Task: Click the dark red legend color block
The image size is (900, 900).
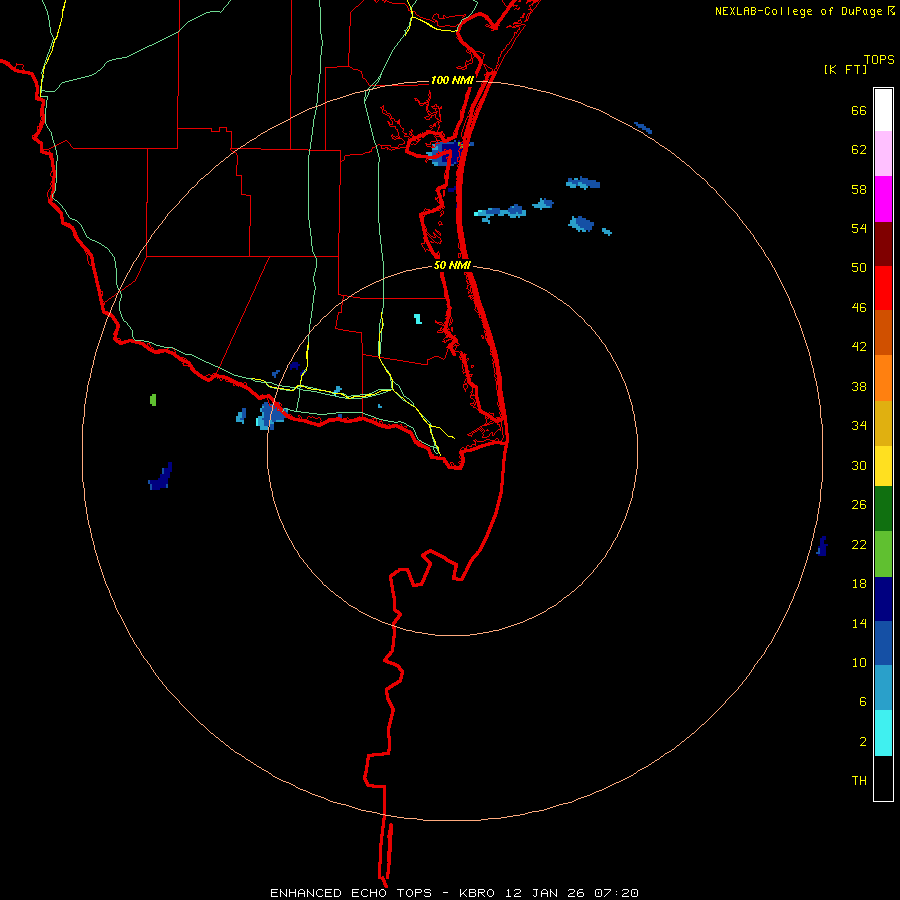Action: click(x=883, y=244)
